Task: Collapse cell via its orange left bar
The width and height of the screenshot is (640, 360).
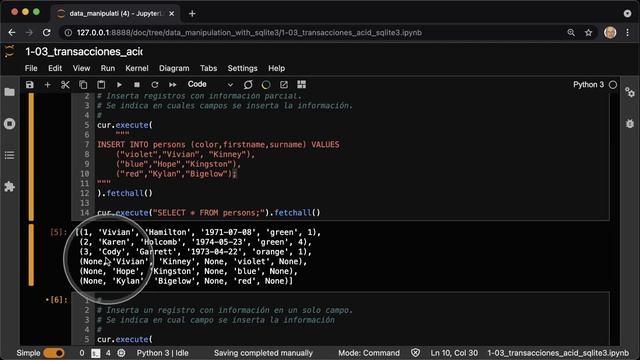Action: point(31,157)
